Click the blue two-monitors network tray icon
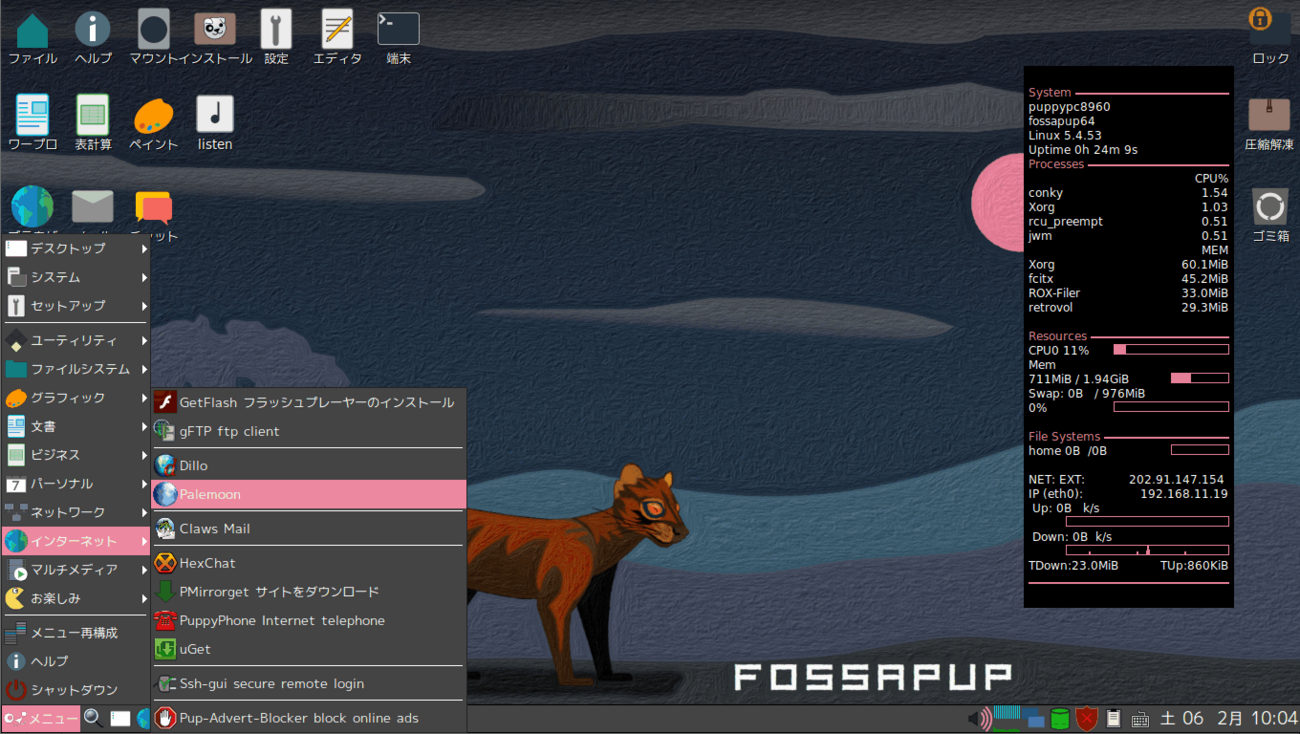 click(1034, 718)
